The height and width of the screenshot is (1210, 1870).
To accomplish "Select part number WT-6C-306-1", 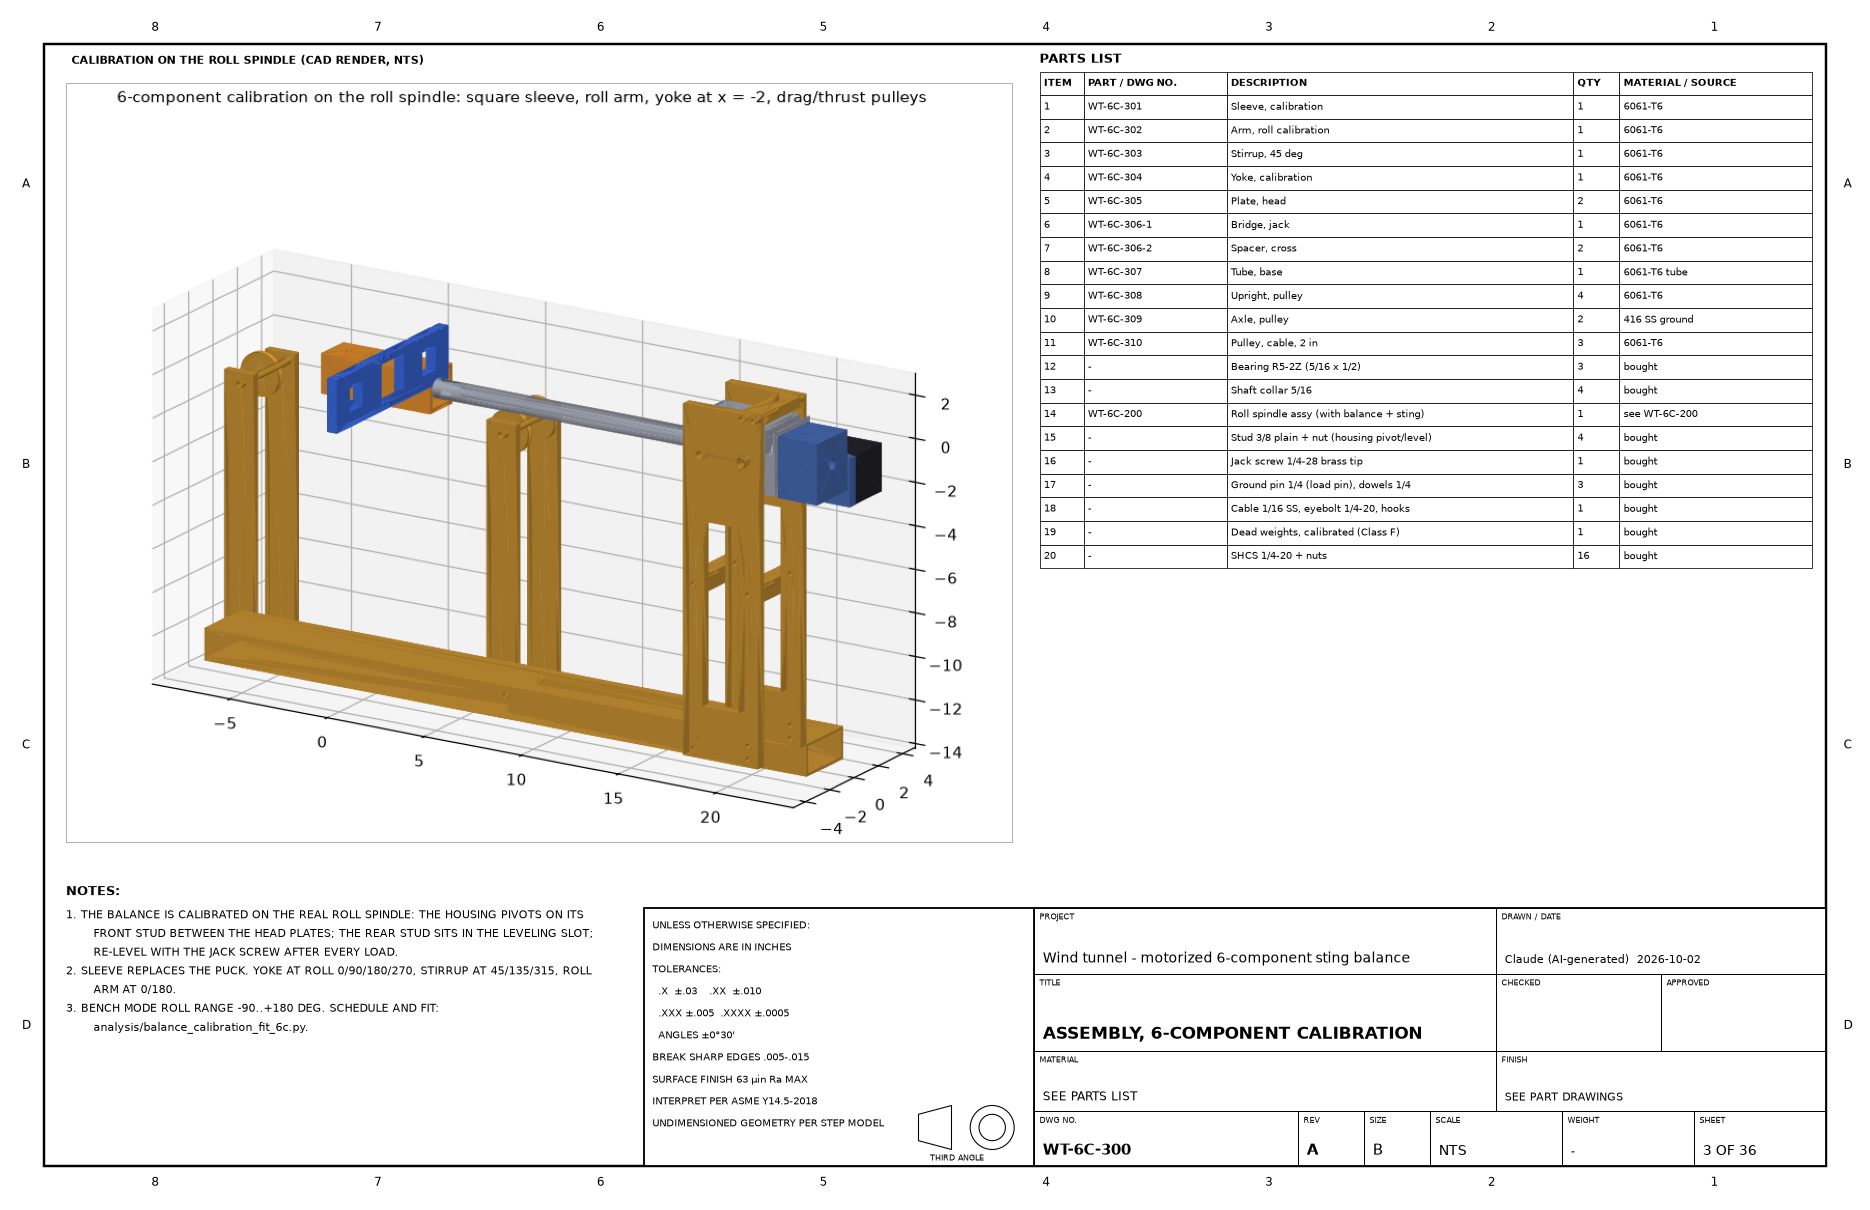I will point(1120,225).
